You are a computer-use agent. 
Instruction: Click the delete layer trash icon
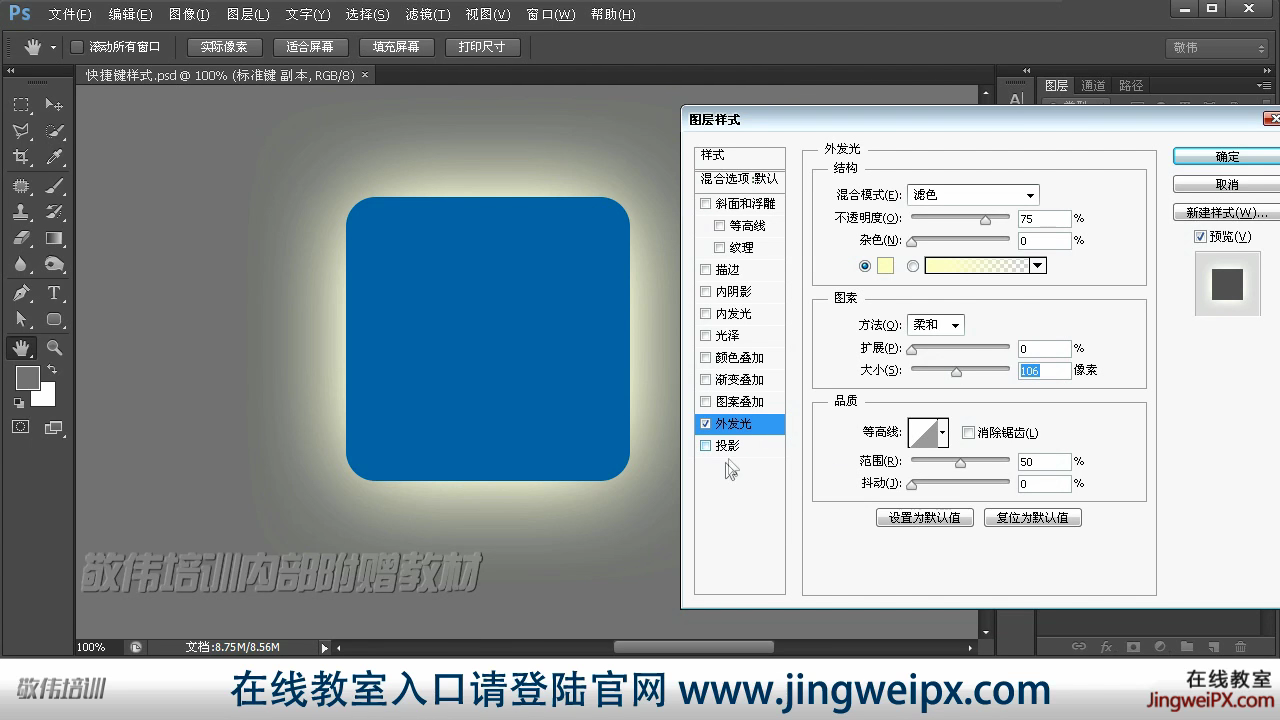point(1241,647)
